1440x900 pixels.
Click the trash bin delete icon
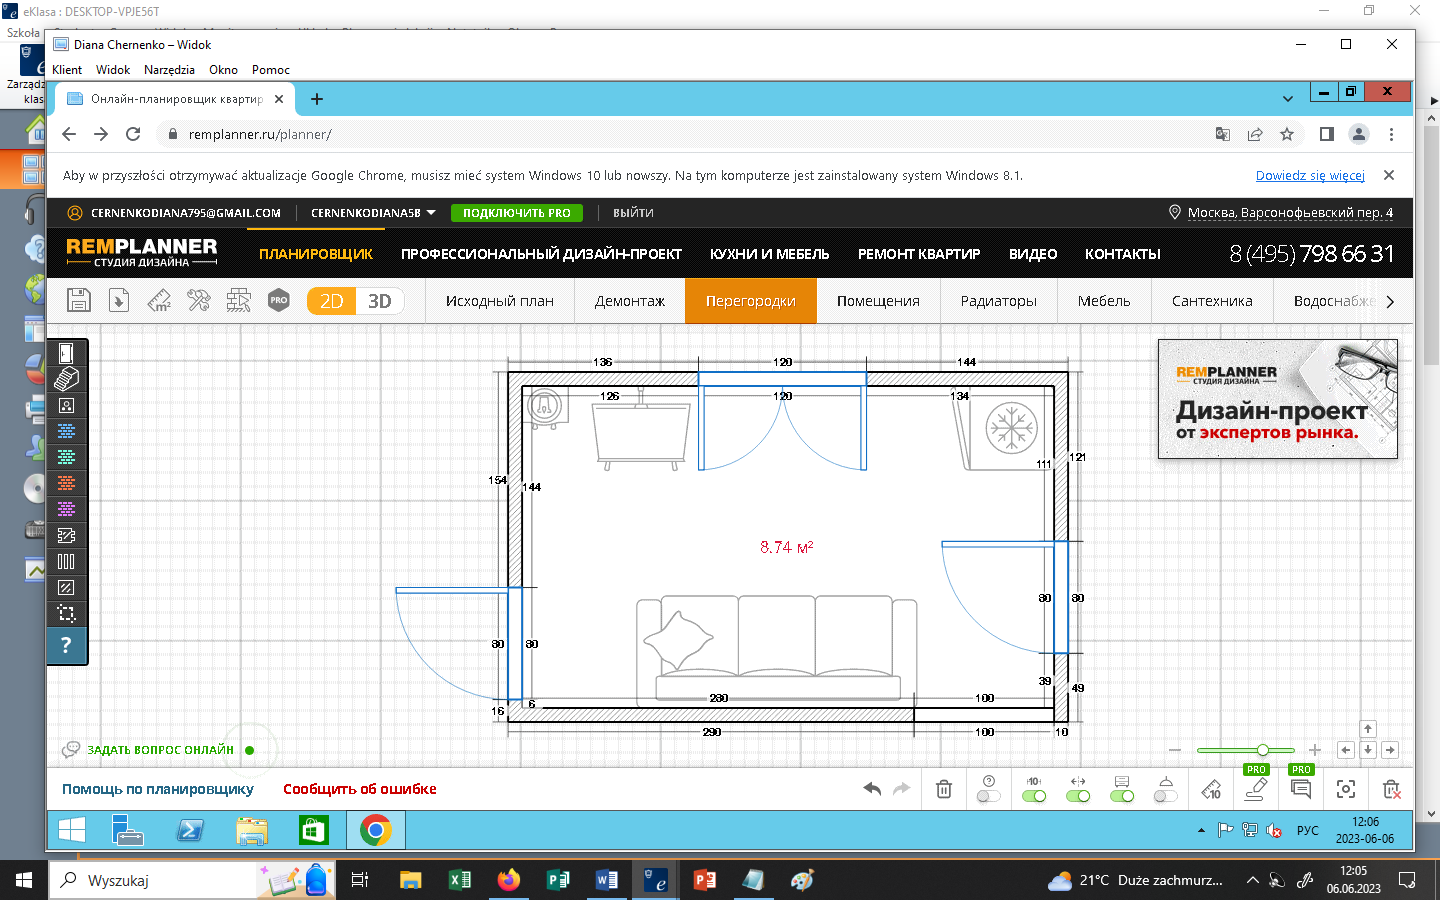coord(943,789)
